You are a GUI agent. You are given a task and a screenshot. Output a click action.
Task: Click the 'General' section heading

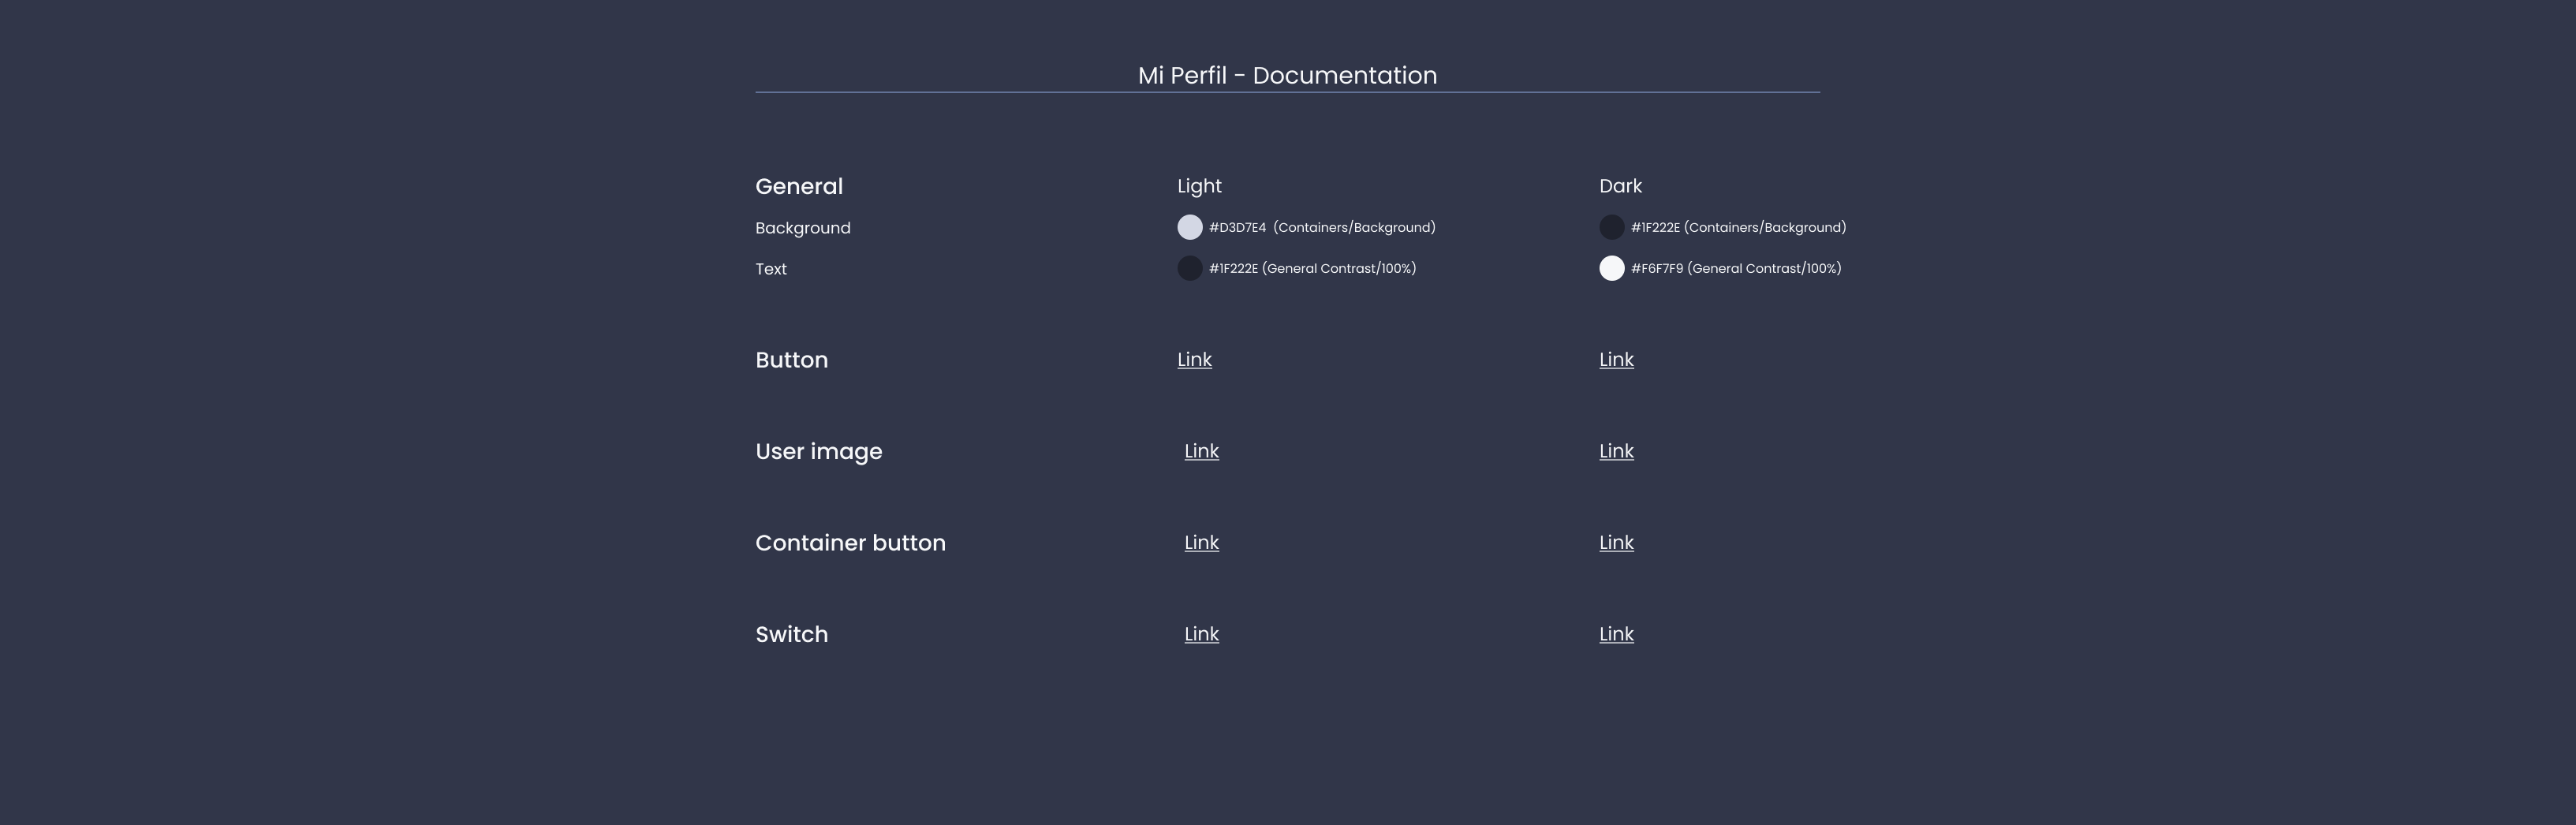pos(799,187)
